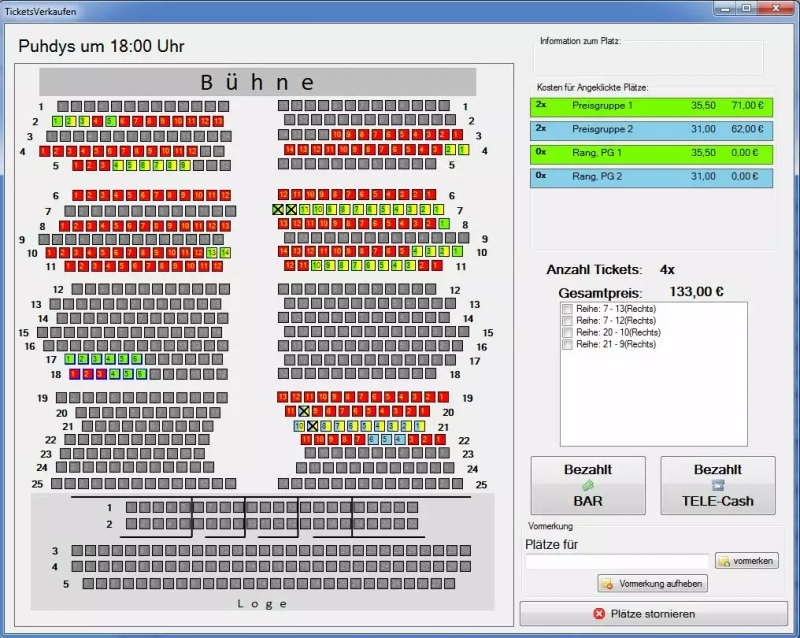Viewport: 800px width, 638px height.
Task: Pick green seat 1 in left row 17
Action: (69, 359)
